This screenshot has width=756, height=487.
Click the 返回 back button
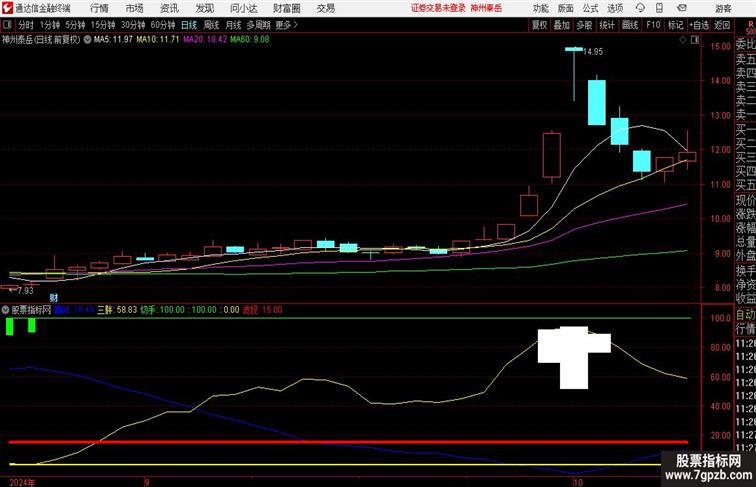(722, 25)
